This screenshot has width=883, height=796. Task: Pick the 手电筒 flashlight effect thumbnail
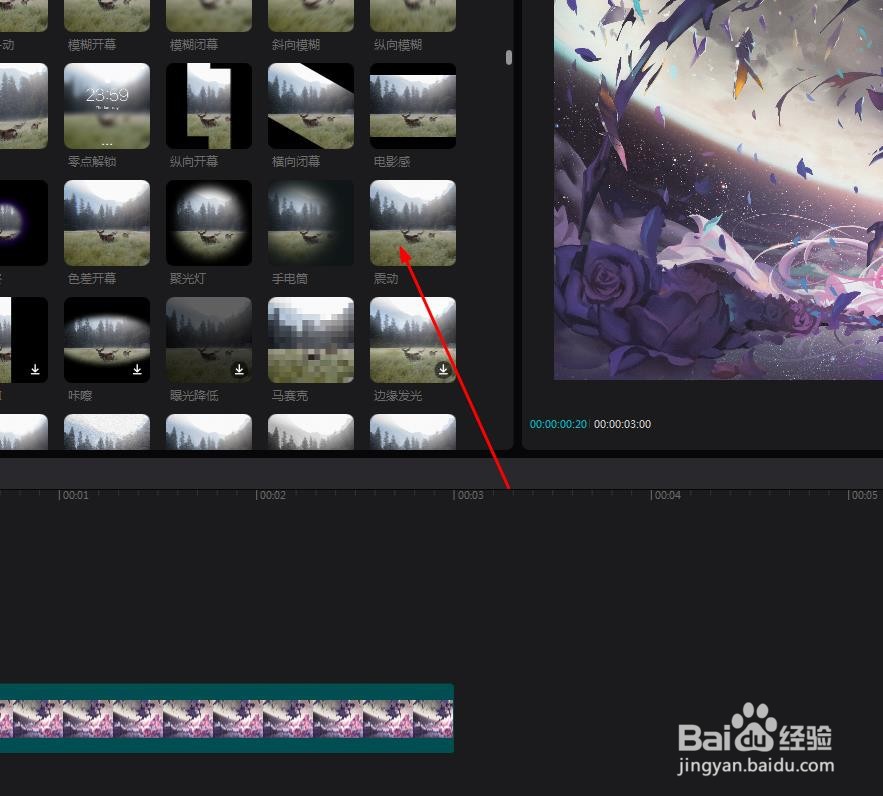point(311,223)
